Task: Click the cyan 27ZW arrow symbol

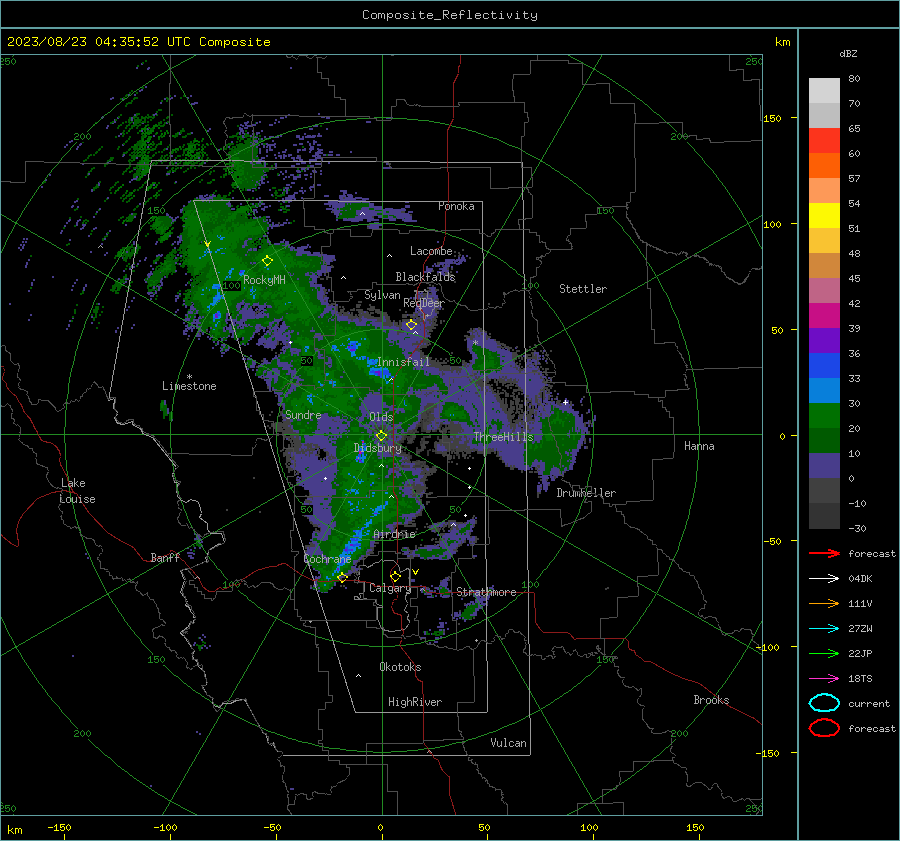Action: click(824, 629)
